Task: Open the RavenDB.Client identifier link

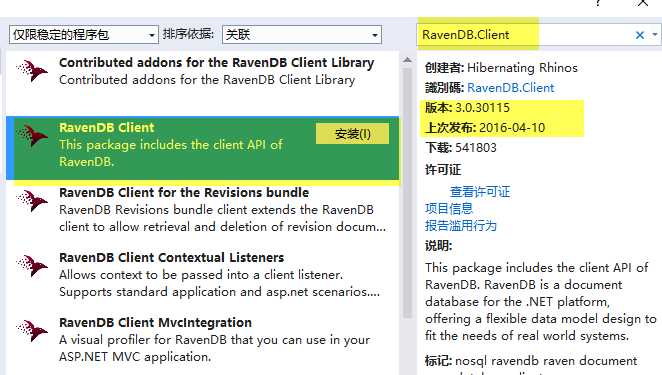Action: click(x=510, y=88)
